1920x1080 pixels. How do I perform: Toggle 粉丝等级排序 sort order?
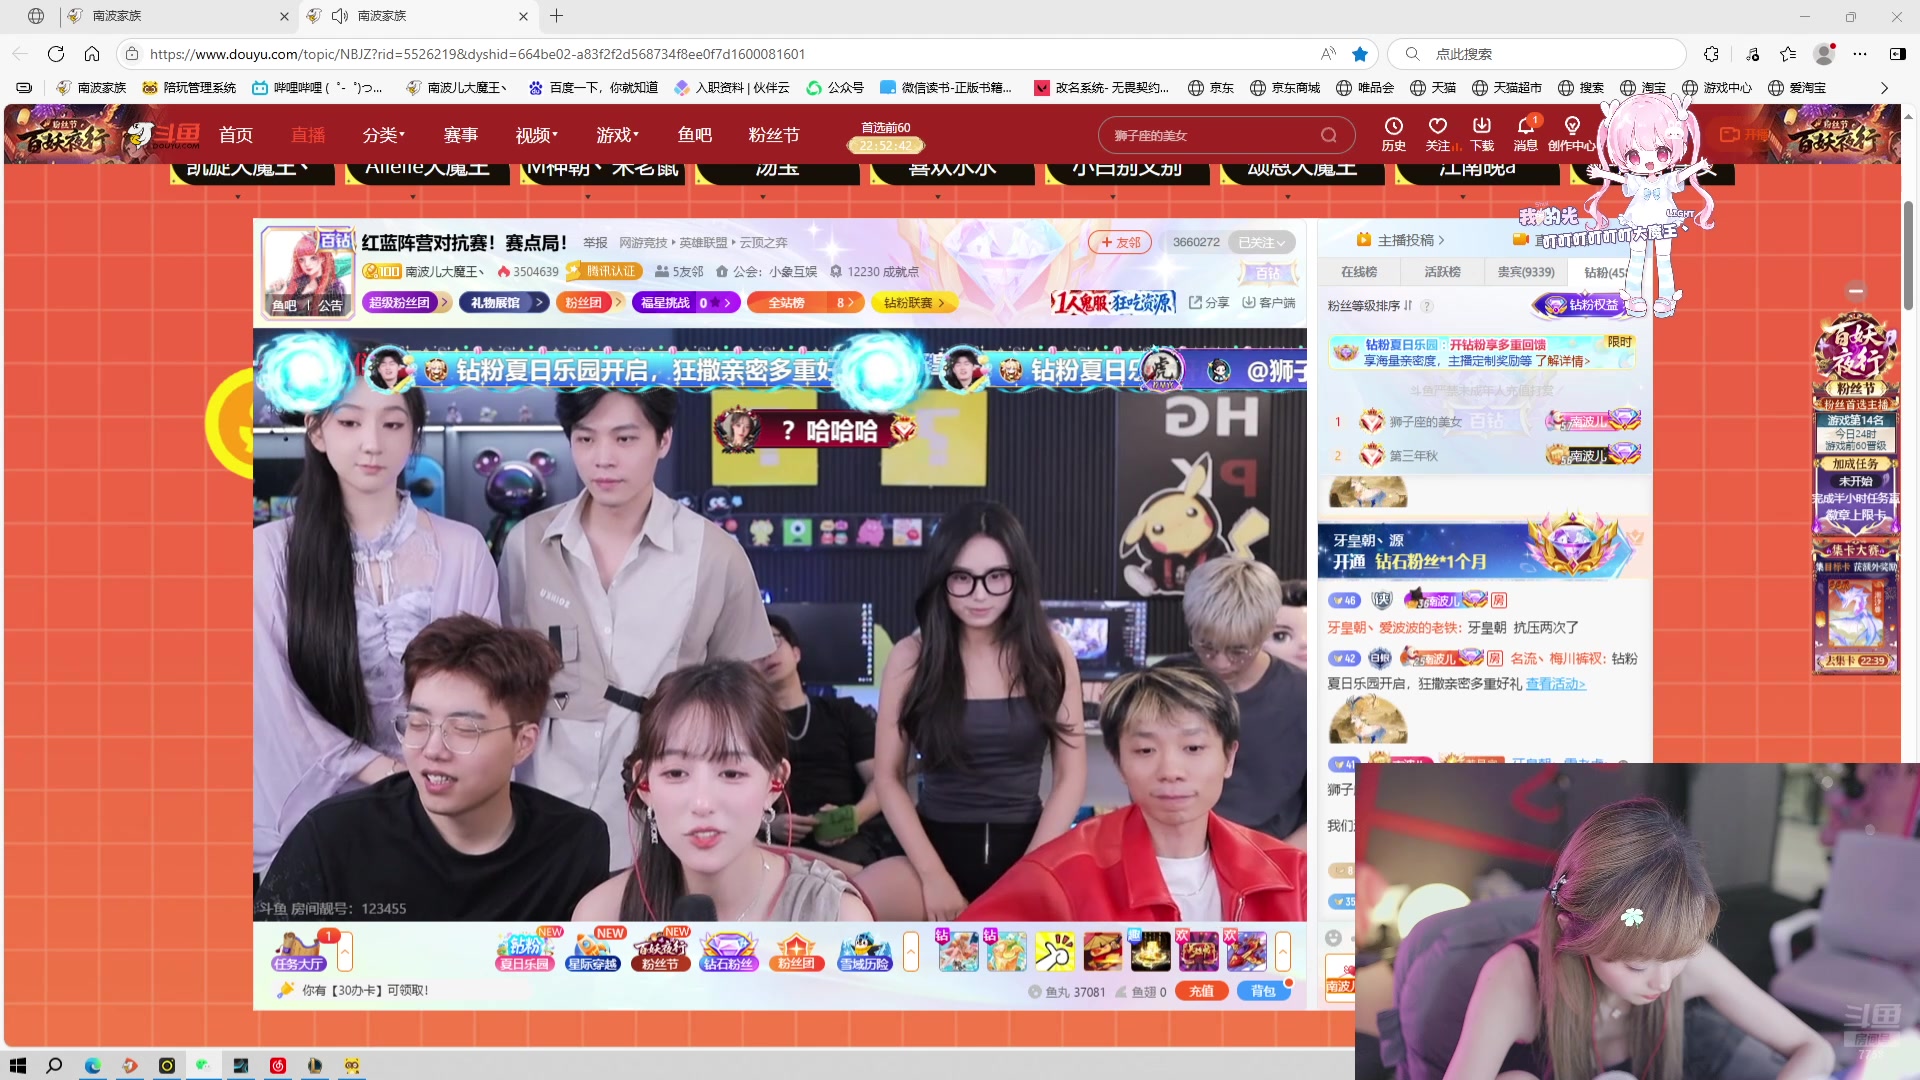[1370, 306]
